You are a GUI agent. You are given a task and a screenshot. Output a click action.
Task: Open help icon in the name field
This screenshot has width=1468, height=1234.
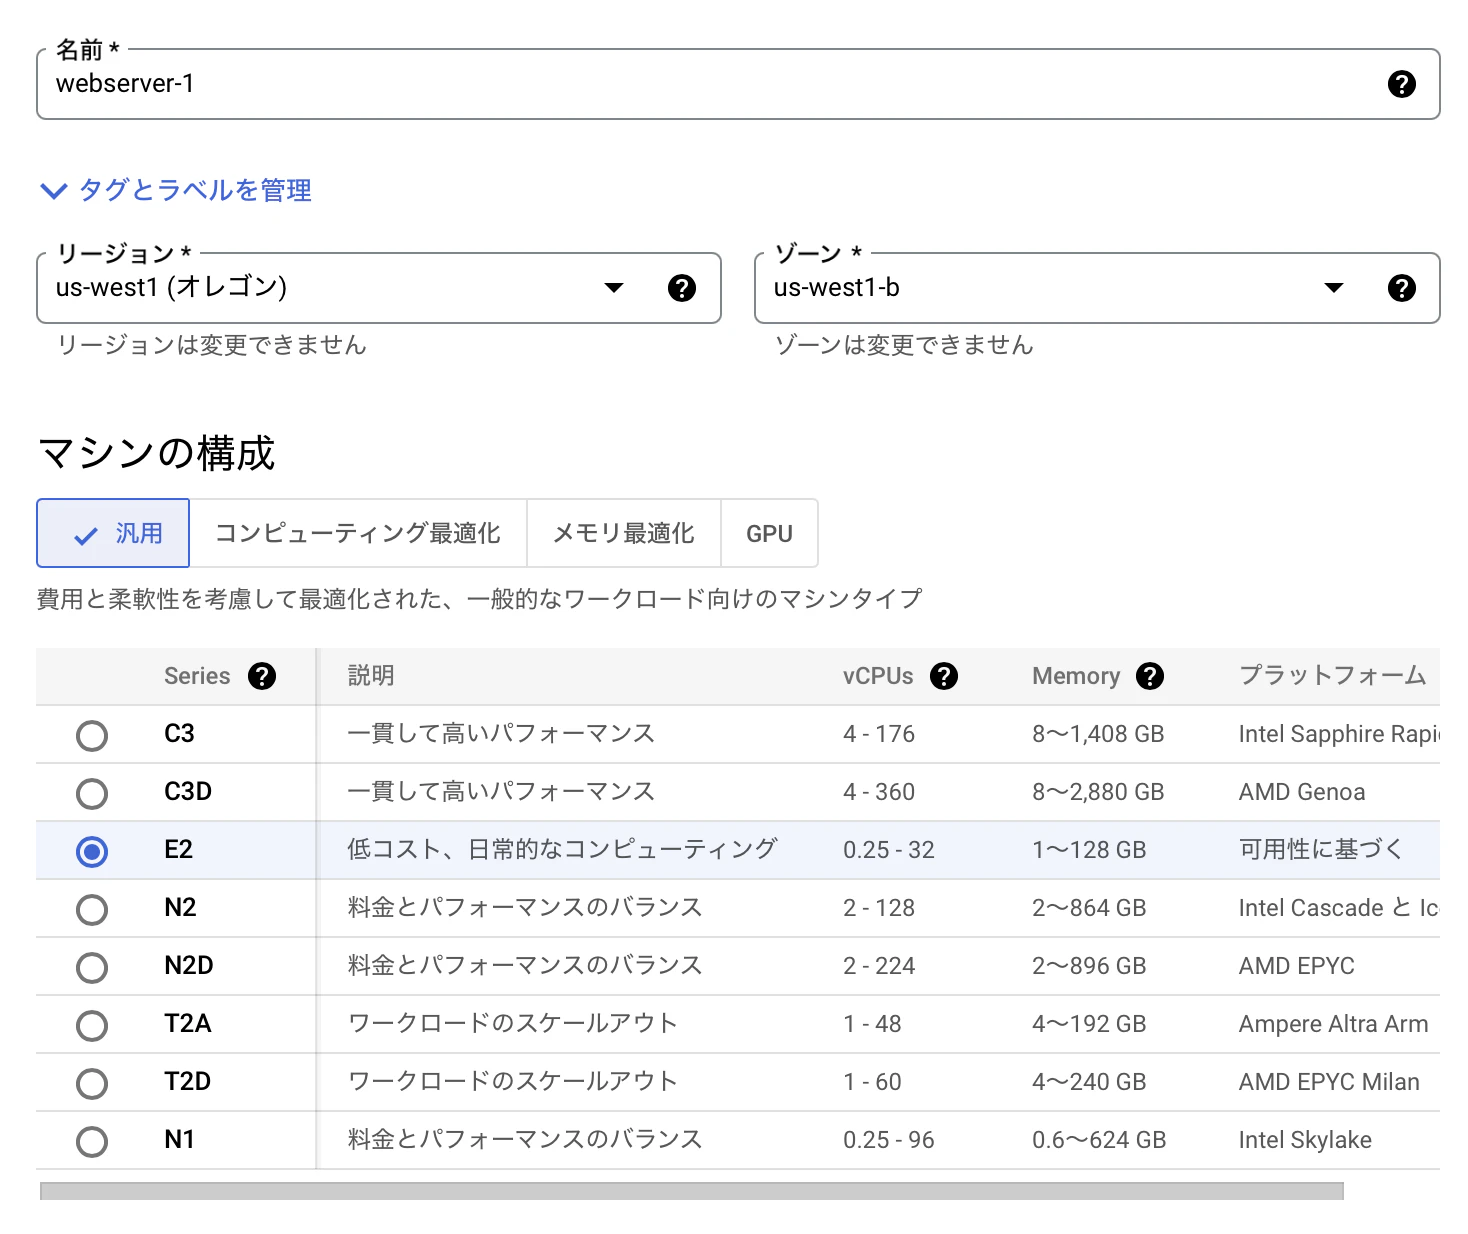(x=1402, y=84)
